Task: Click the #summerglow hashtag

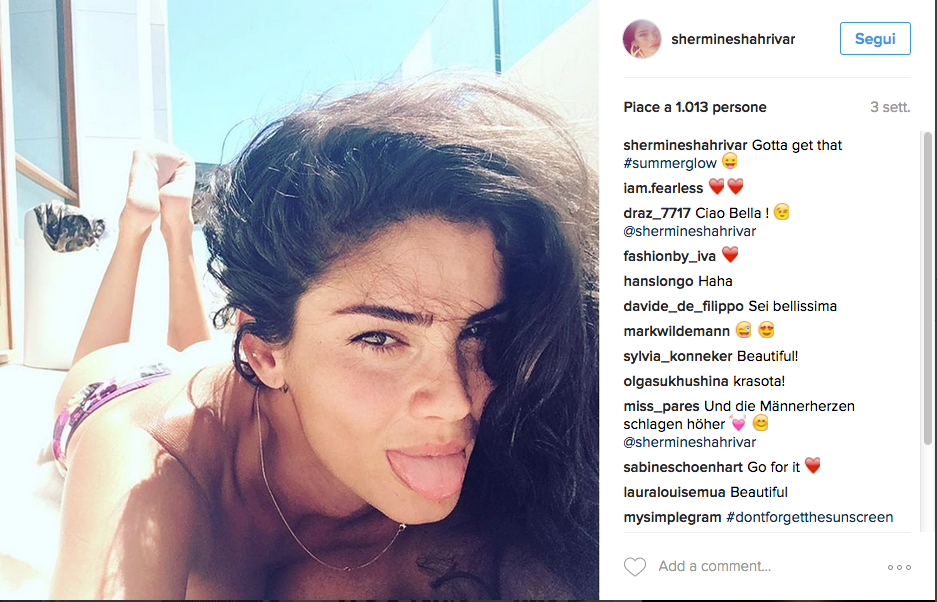Action: click(670, 163)
